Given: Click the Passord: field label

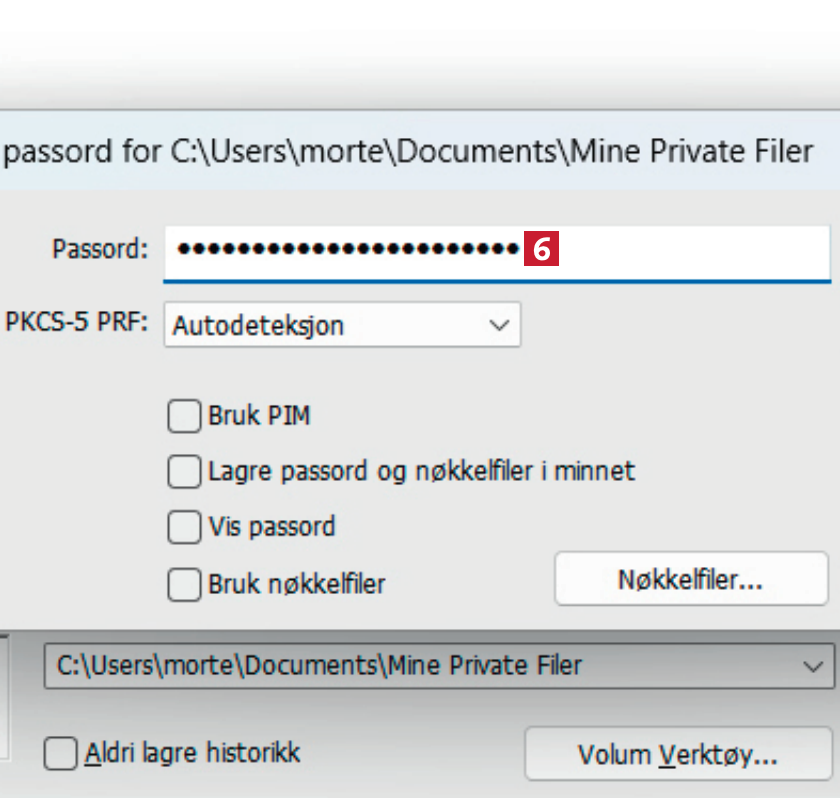Looking at the screenshot, I should [100, 250].
